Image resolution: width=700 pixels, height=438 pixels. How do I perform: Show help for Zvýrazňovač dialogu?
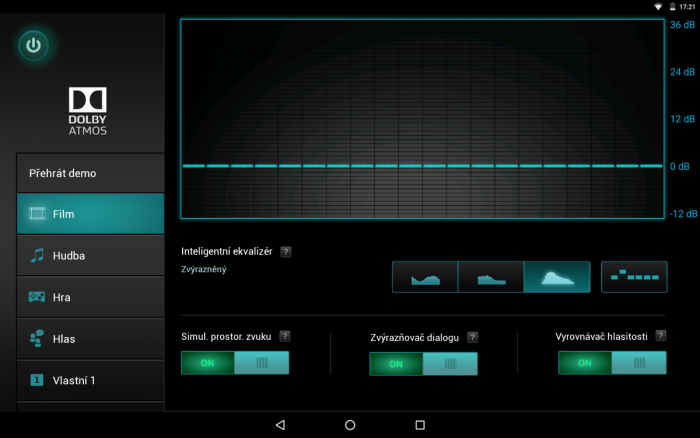[472, 338]
